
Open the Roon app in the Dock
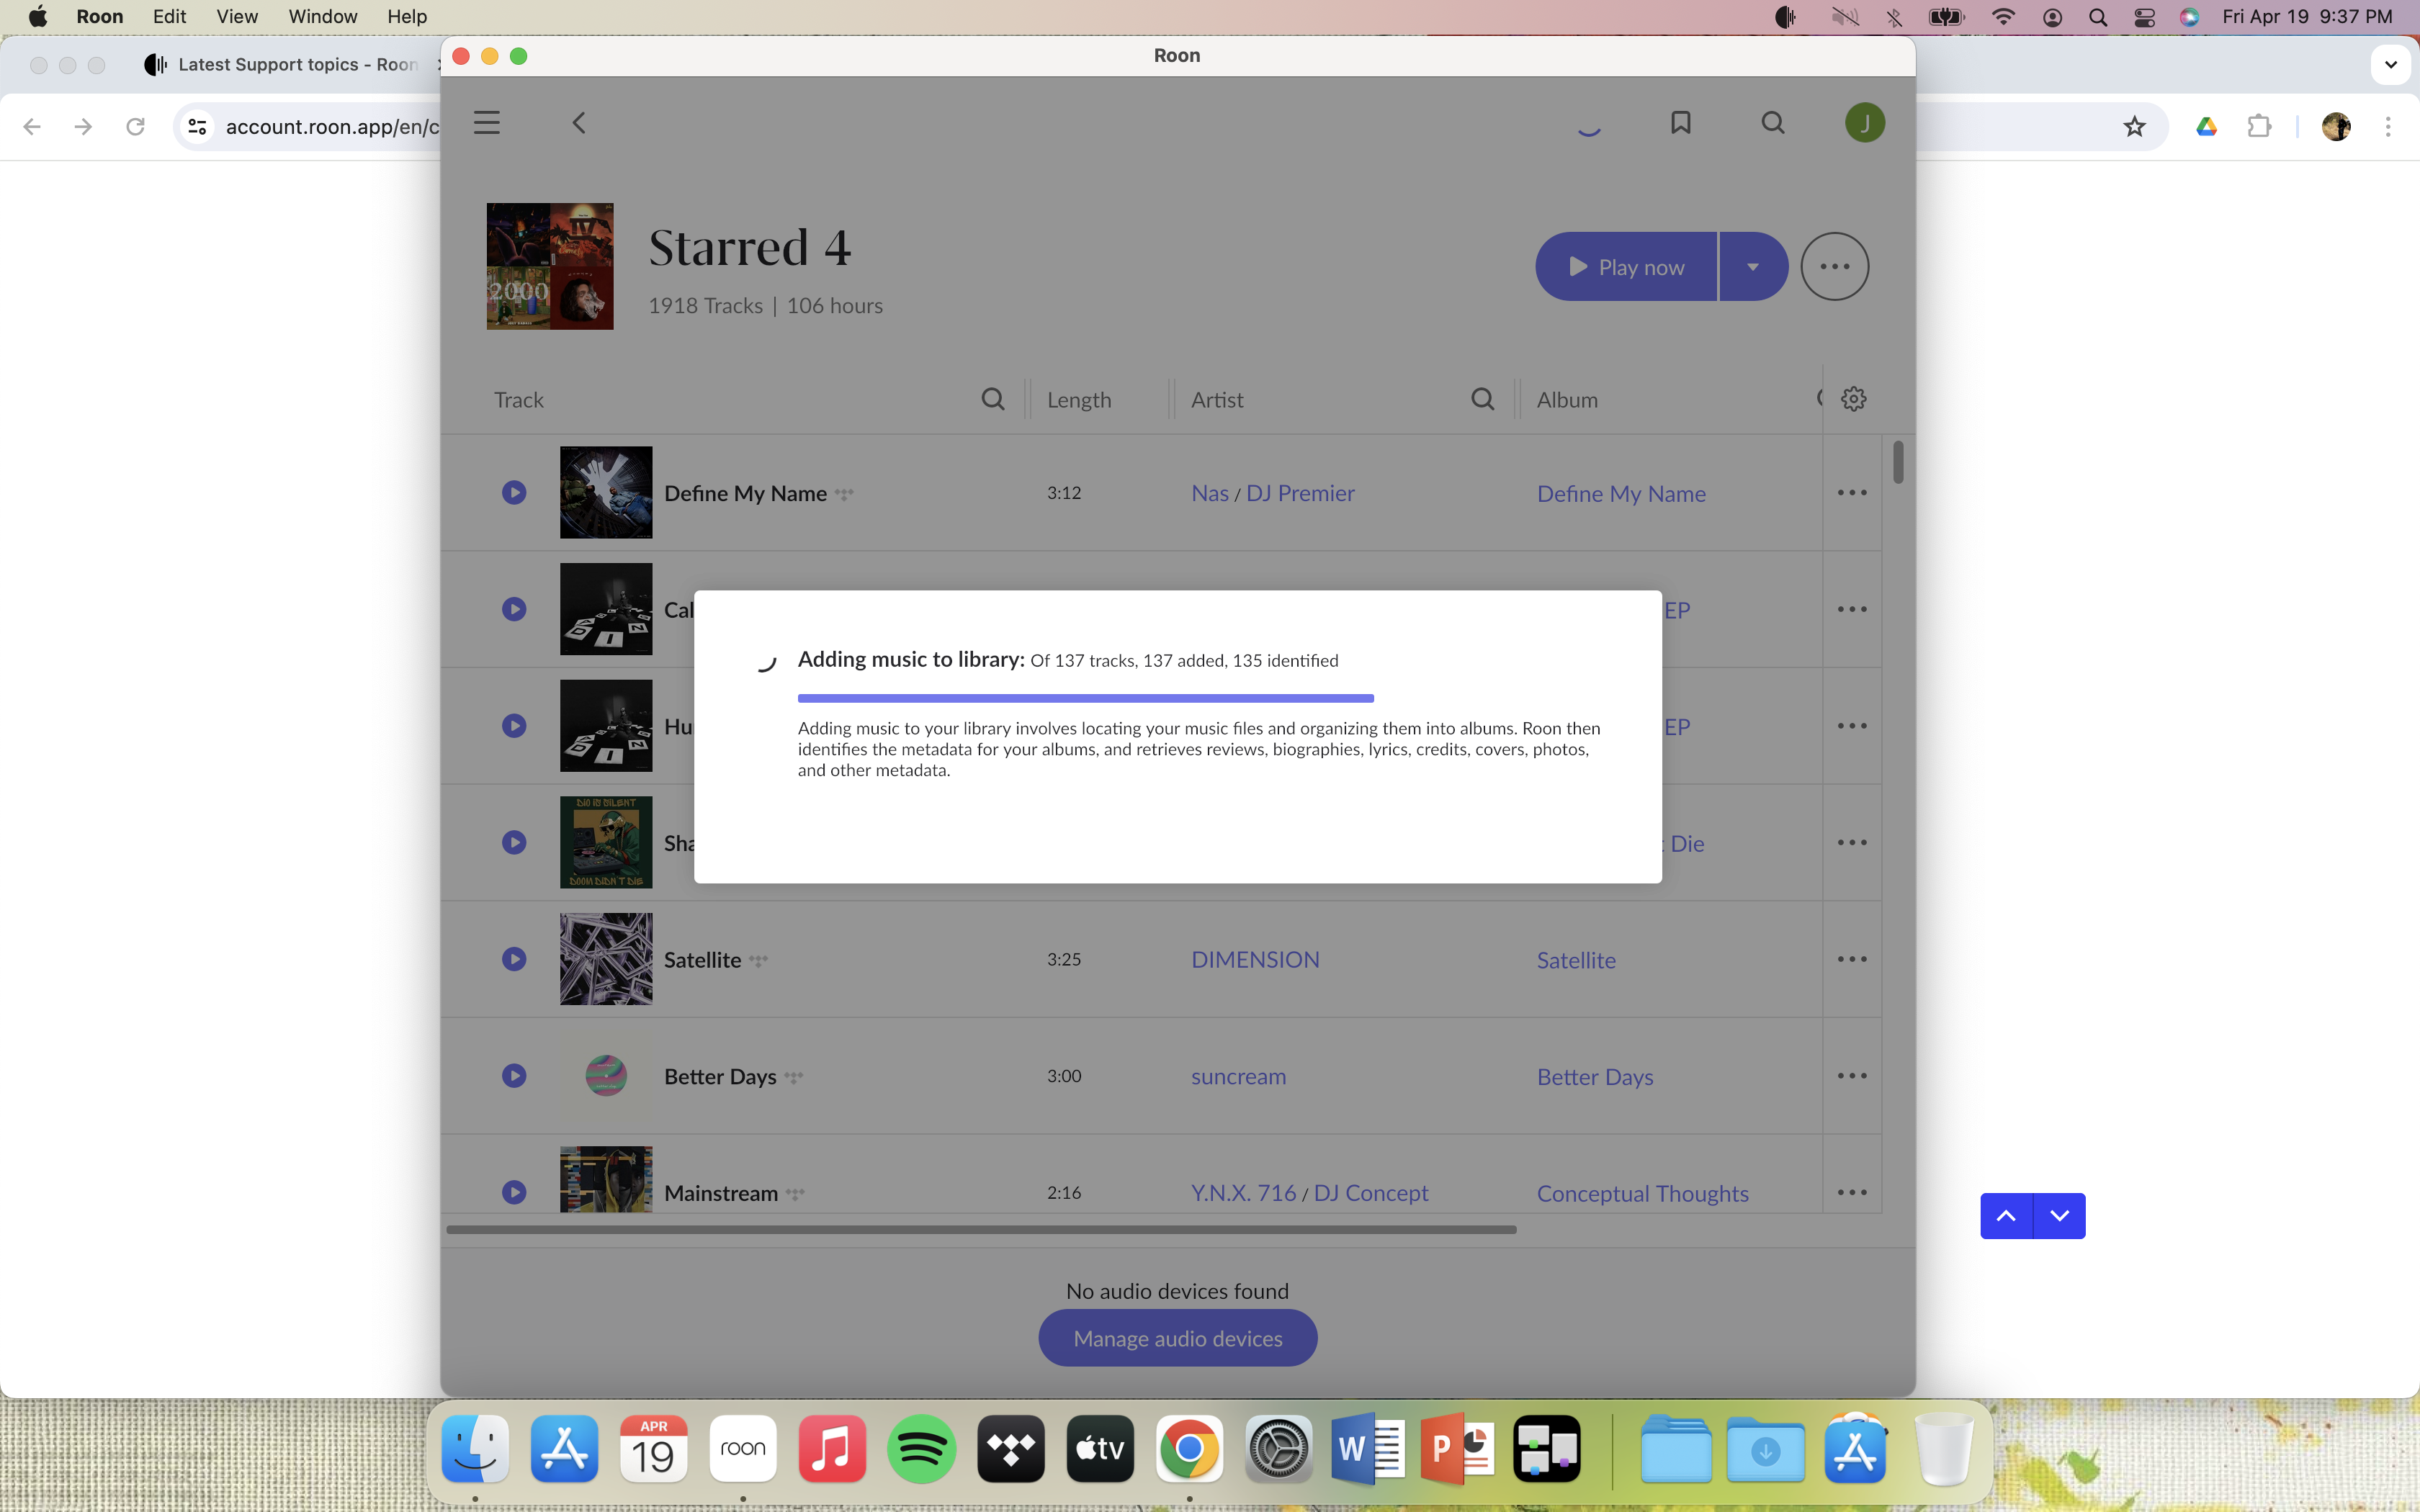tap(743, 1448)
